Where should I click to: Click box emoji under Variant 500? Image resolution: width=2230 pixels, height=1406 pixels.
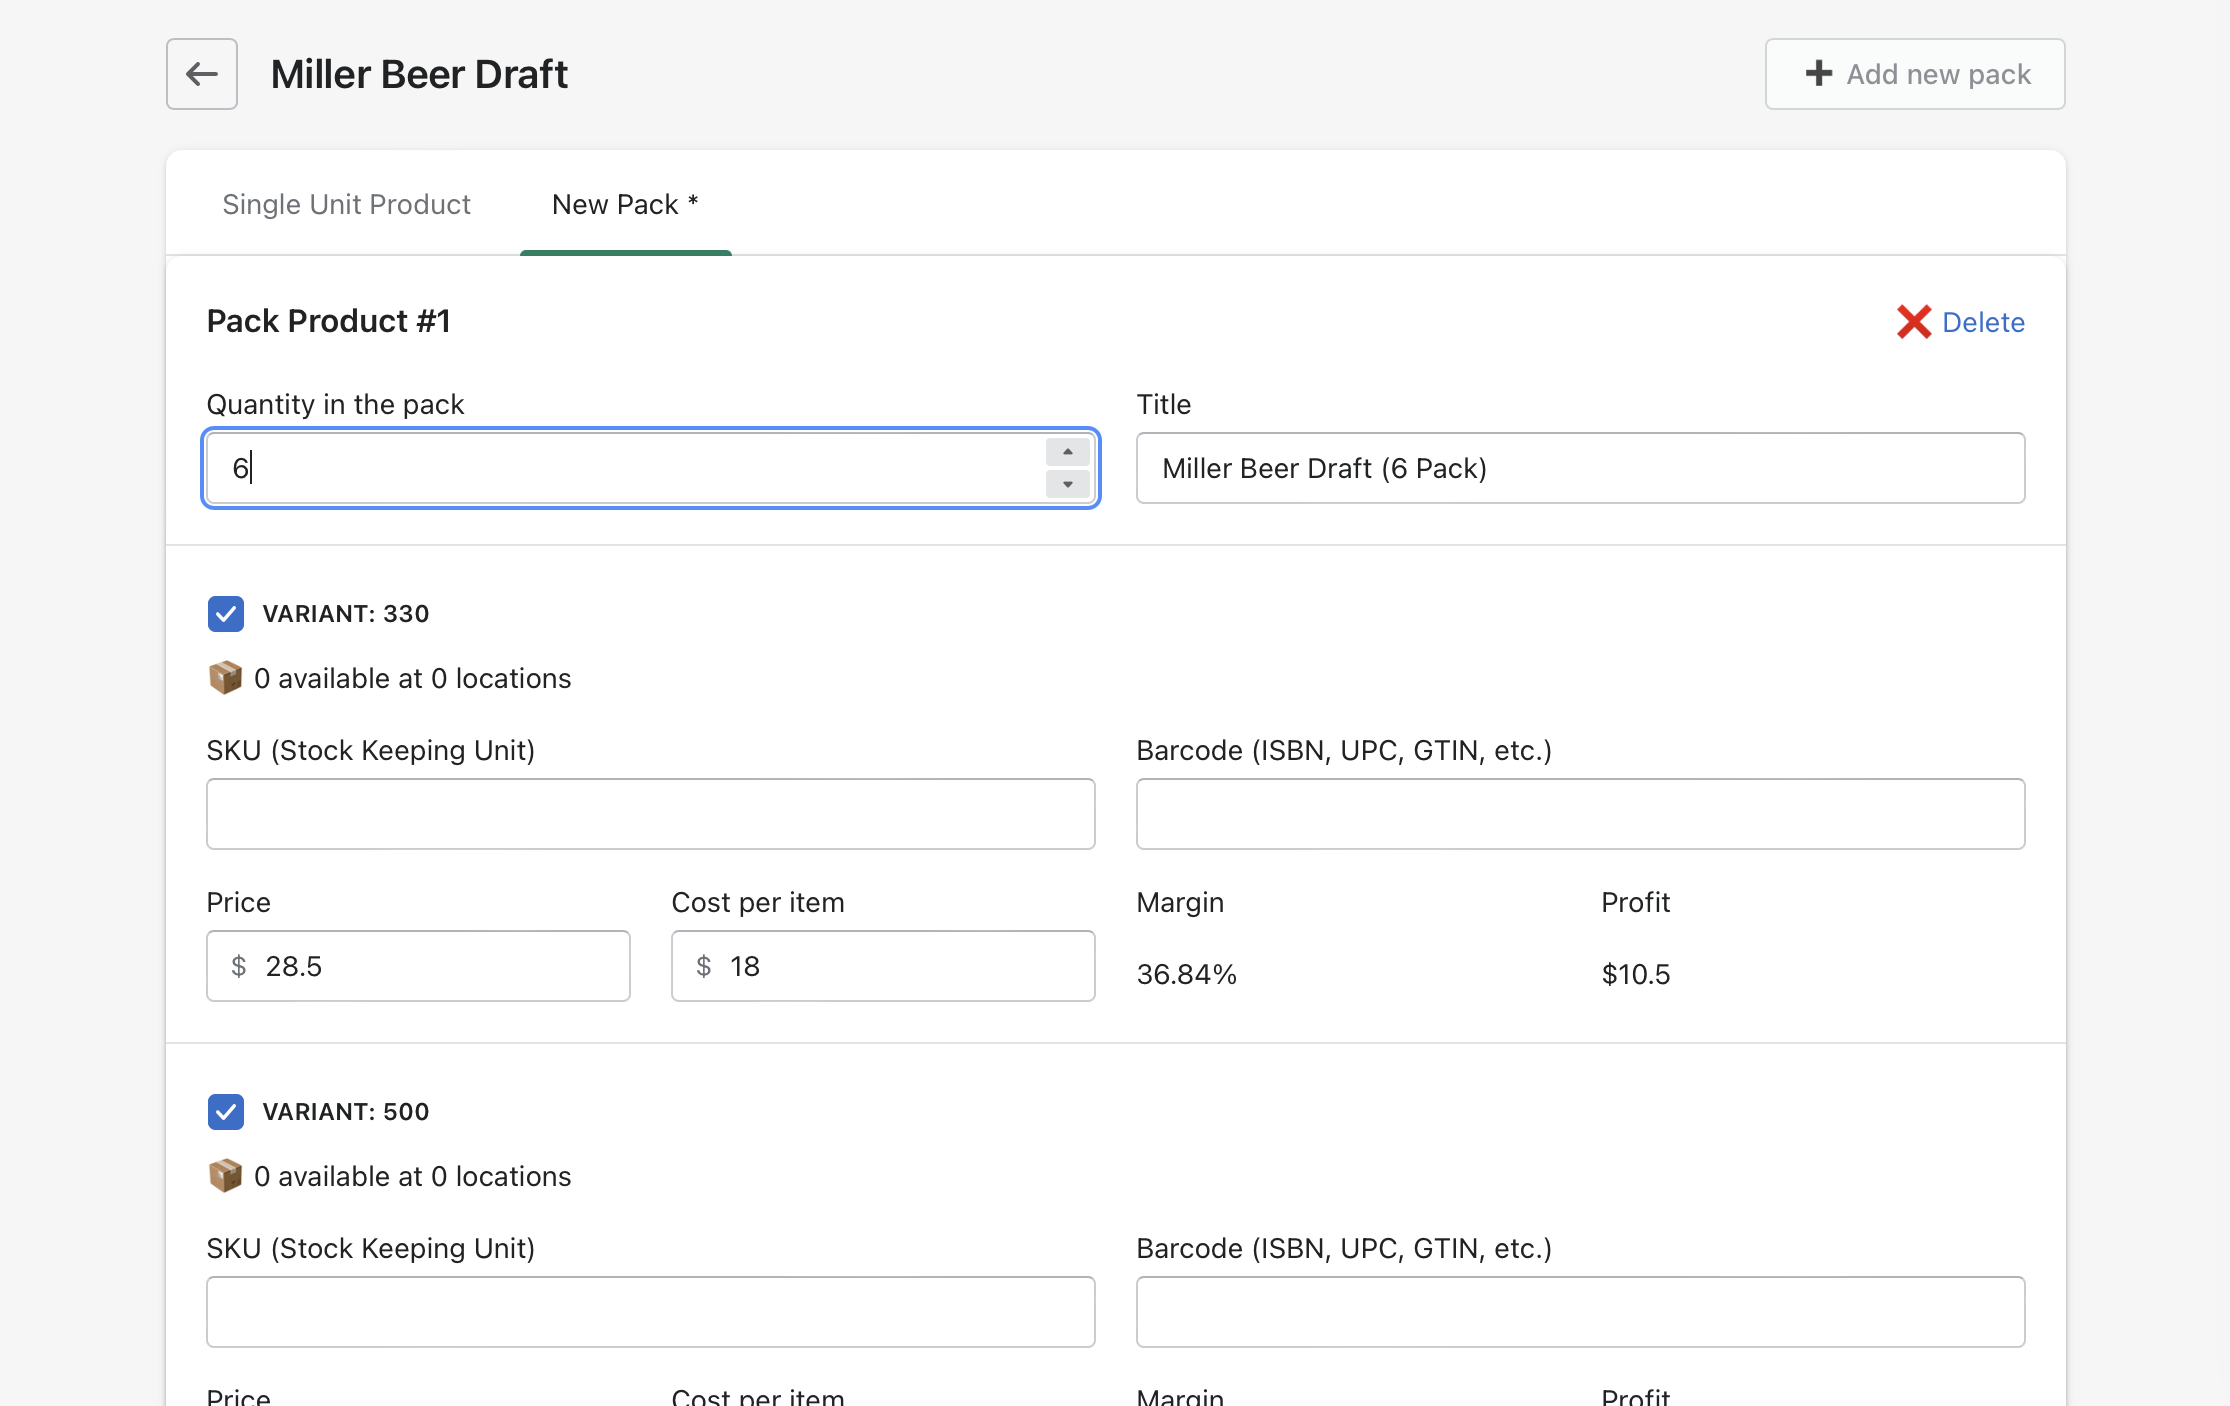pos(225,1176)
